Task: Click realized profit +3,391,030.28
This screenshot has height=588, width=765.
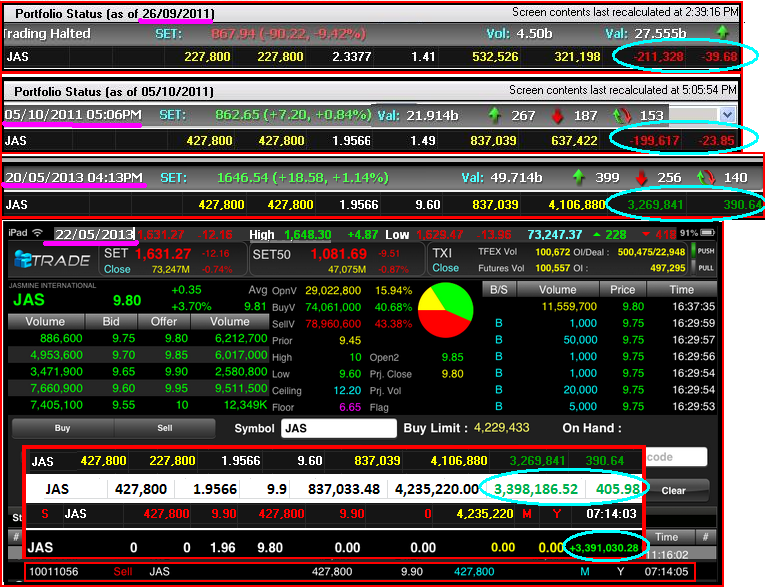Action: [x=604, y=547]
